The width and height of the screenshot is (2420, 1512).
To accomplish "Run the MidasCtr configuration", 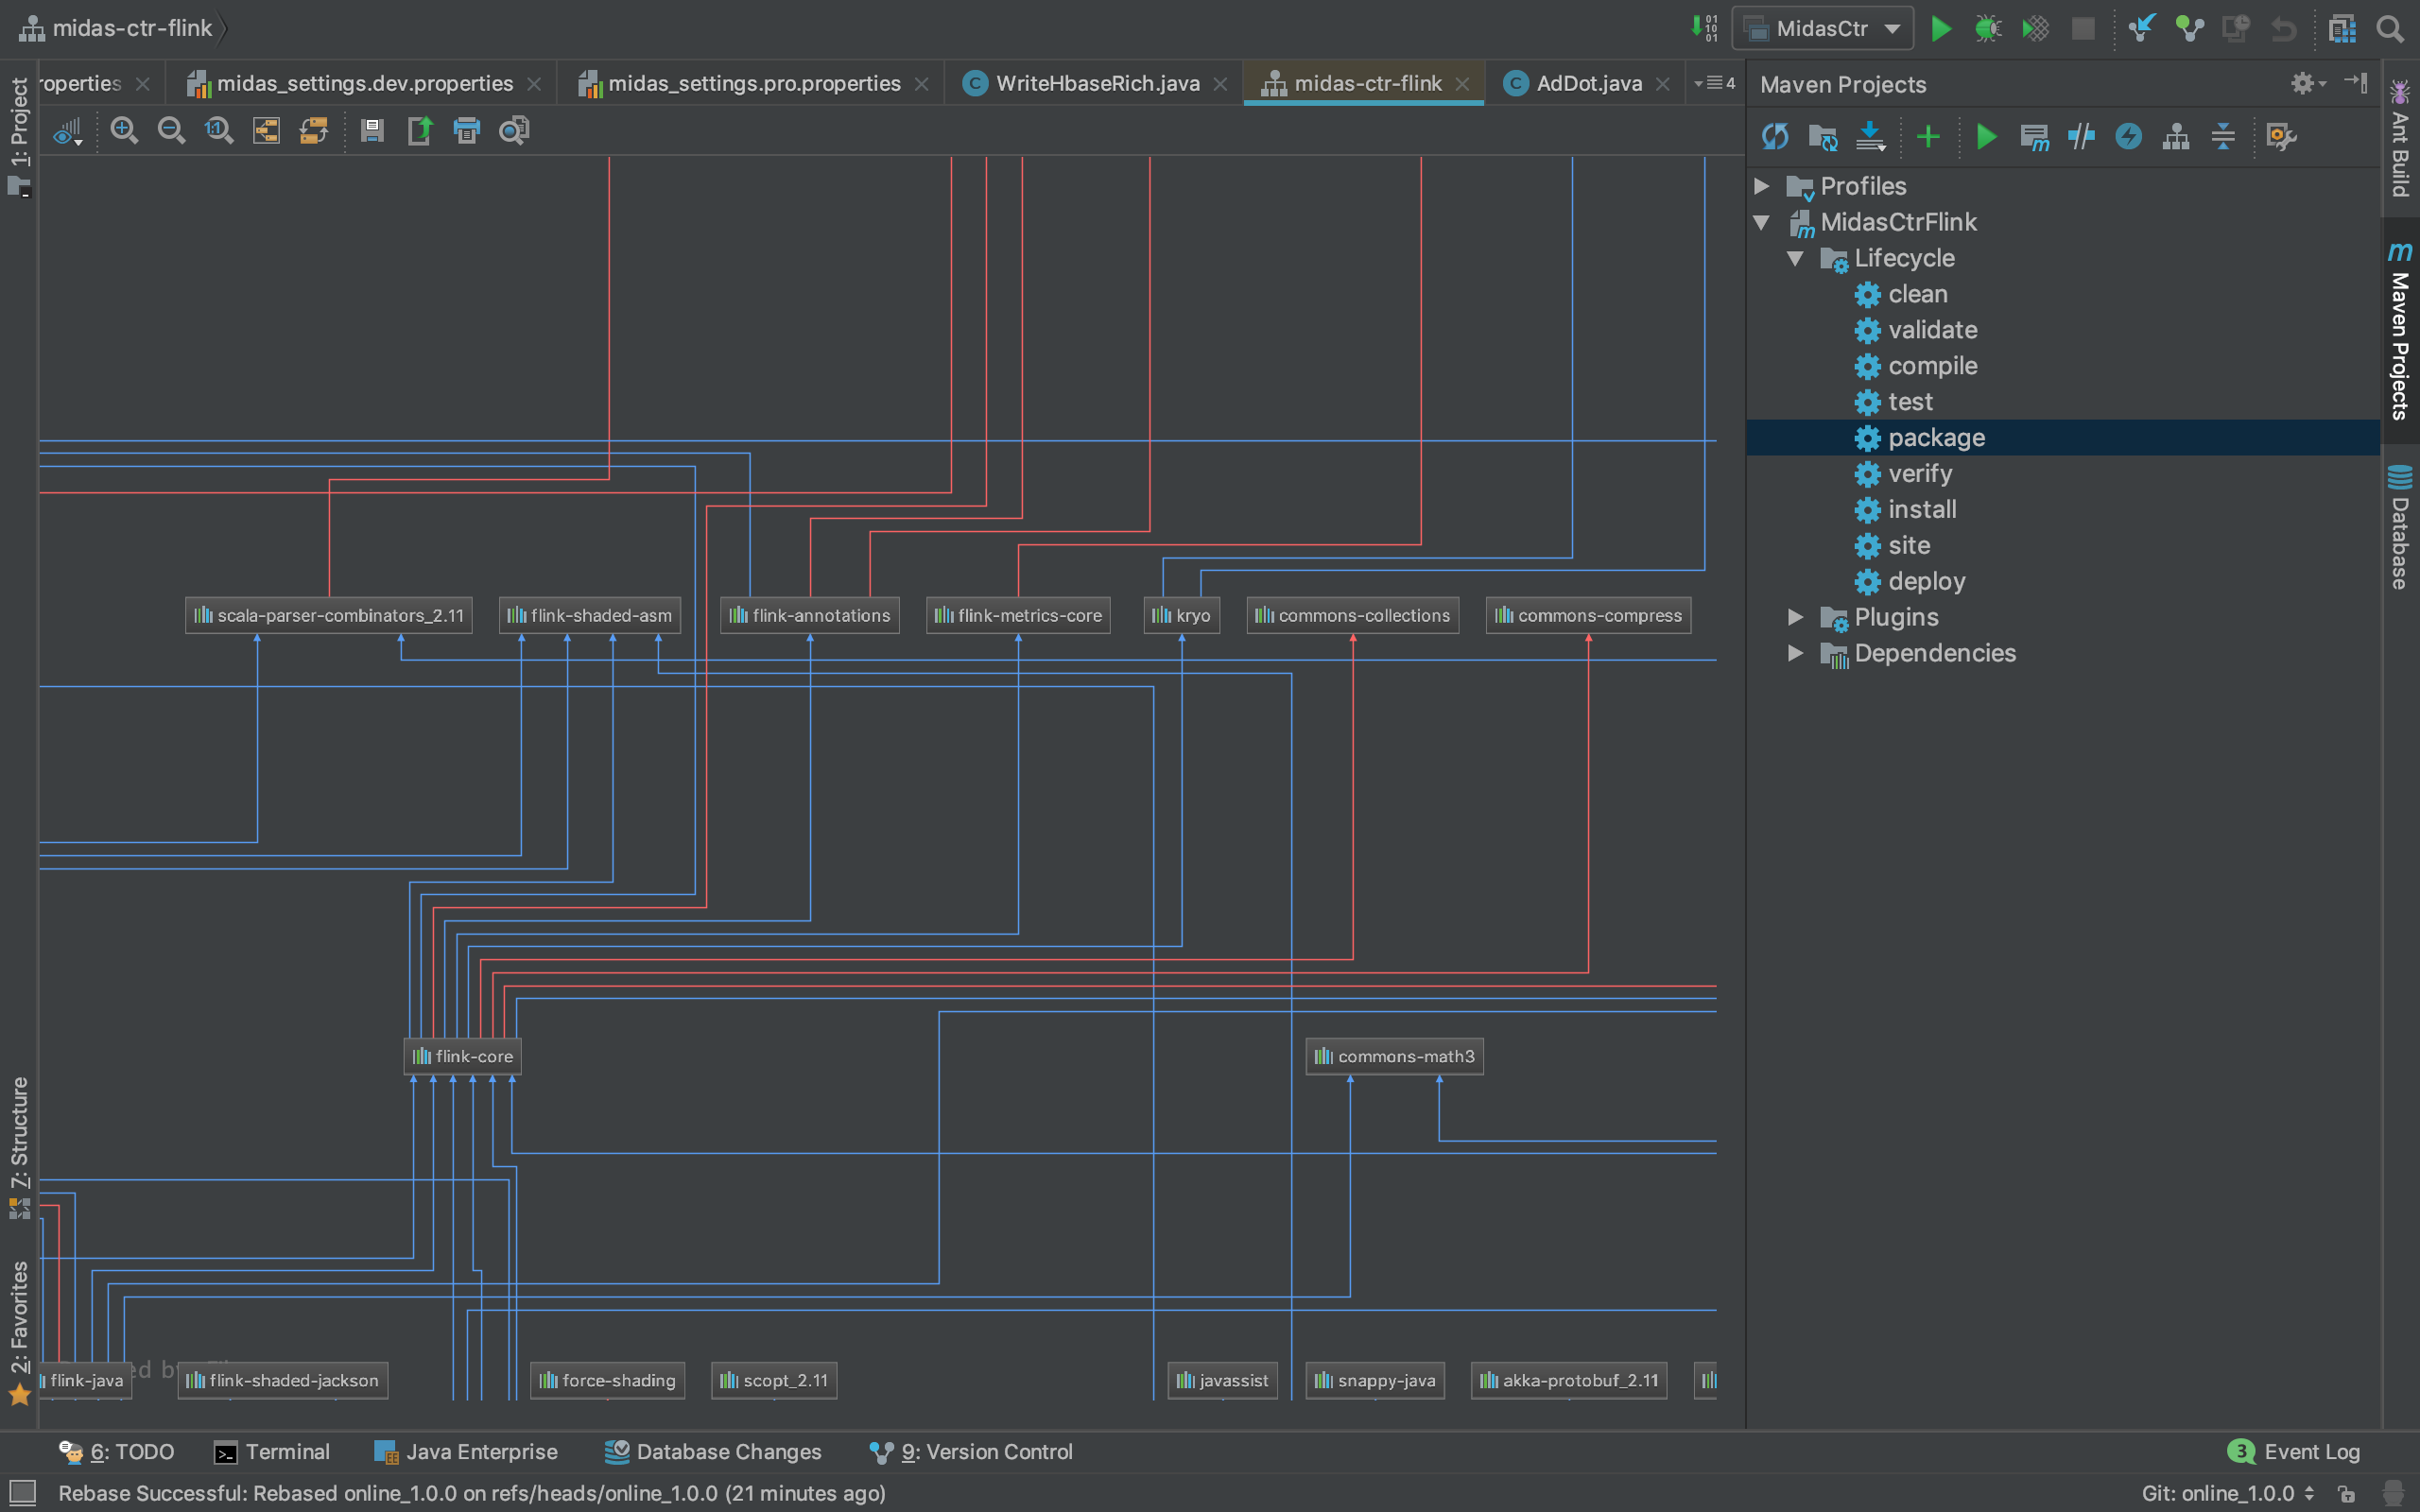I will click(1940, 28).
